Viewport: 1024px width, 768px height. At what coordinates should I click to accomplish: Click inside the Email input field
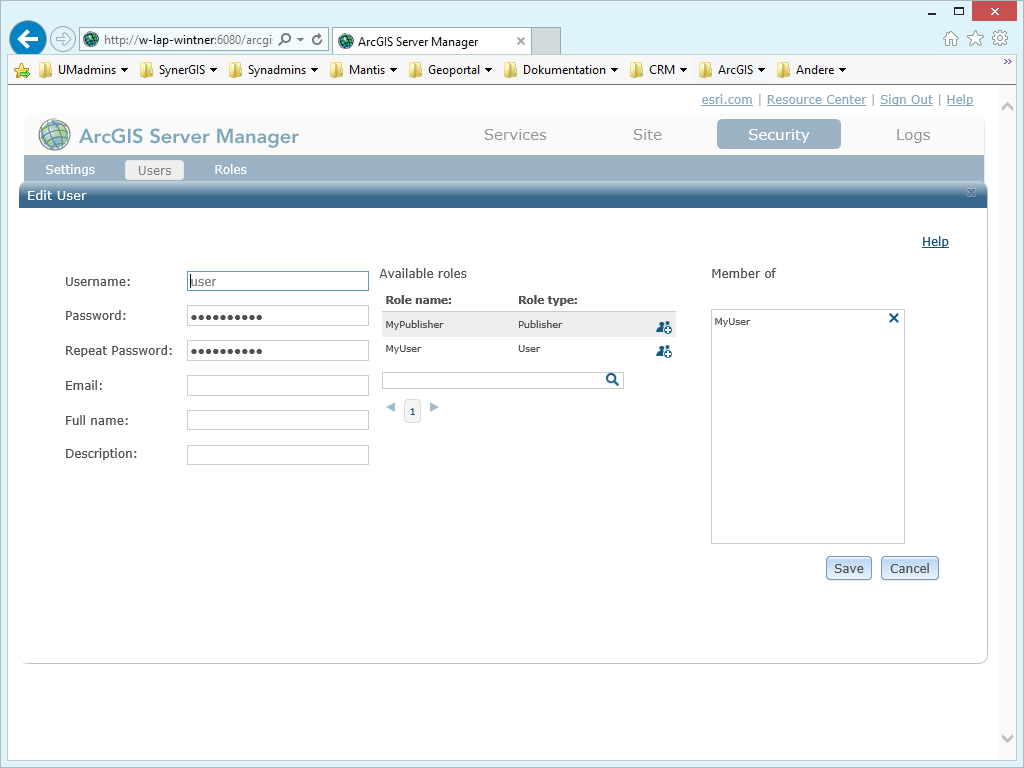coord(277,385)
